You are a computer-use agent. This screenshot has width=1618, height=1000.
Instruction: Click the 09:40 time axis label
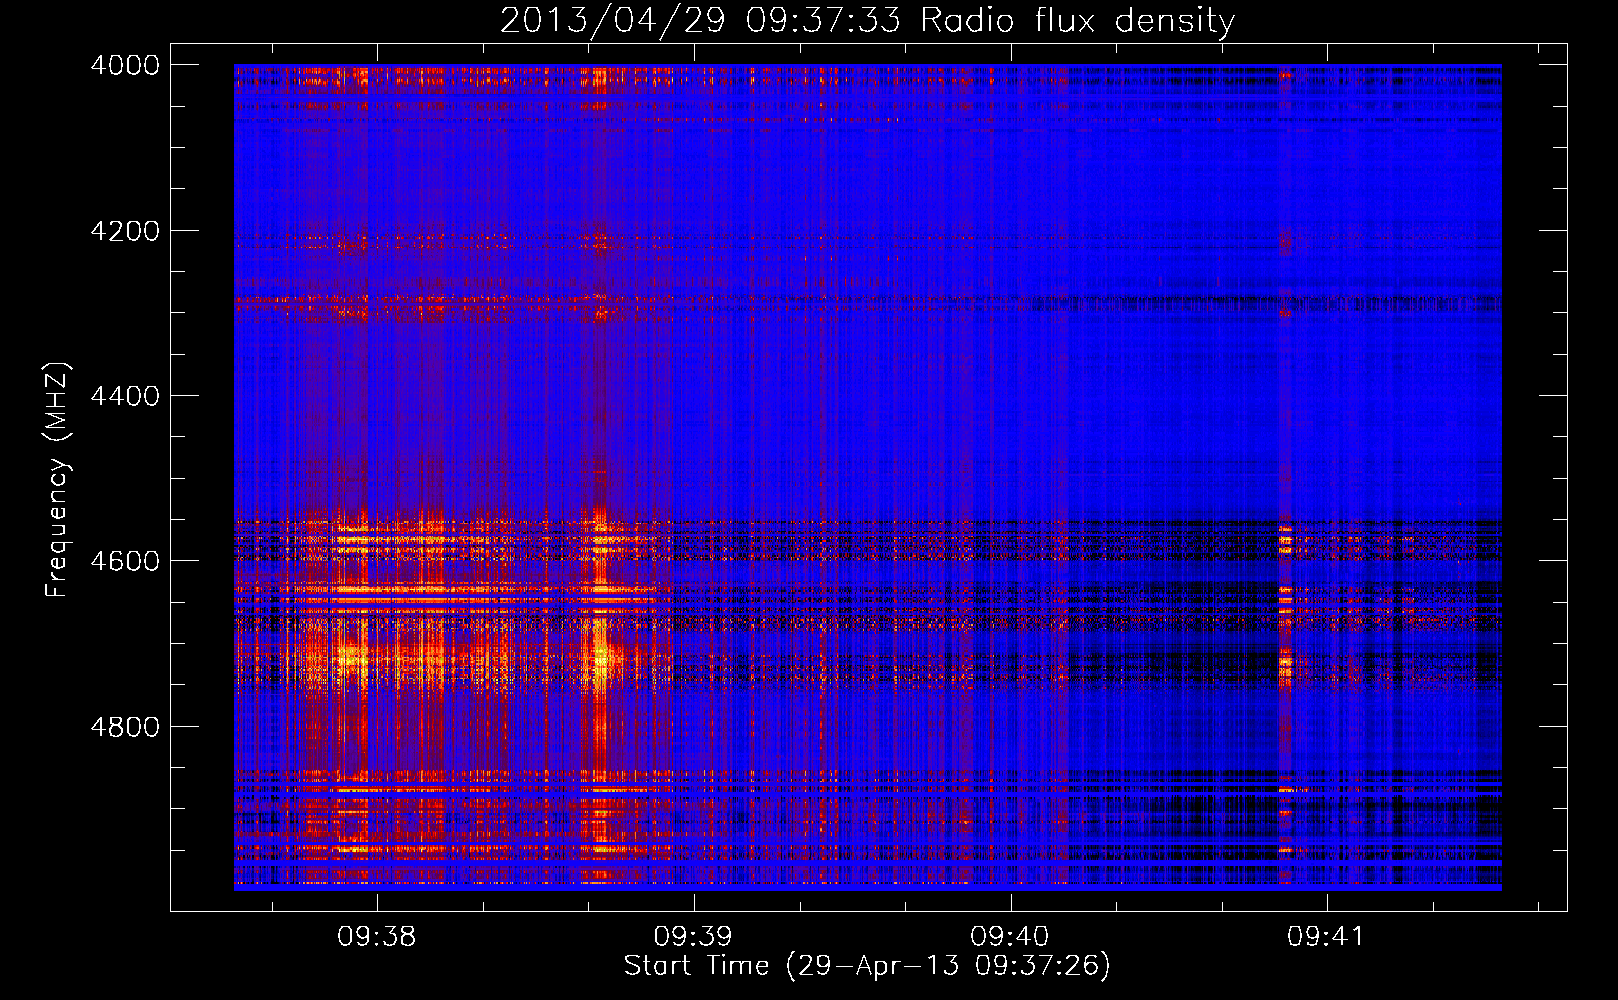click(x=1010, y=937)
